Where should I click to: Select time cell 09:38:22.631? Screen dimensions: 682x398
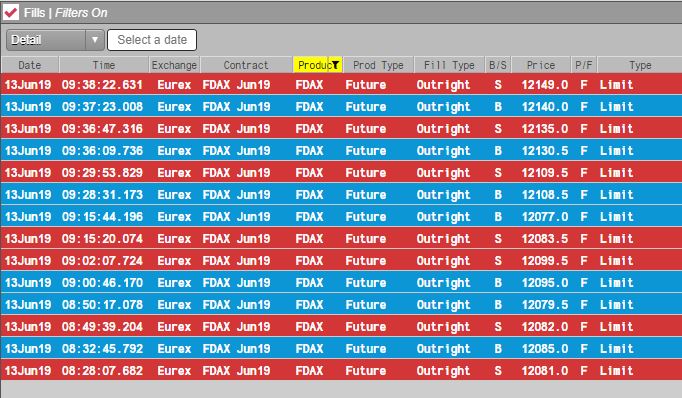(x=102, y=84)
